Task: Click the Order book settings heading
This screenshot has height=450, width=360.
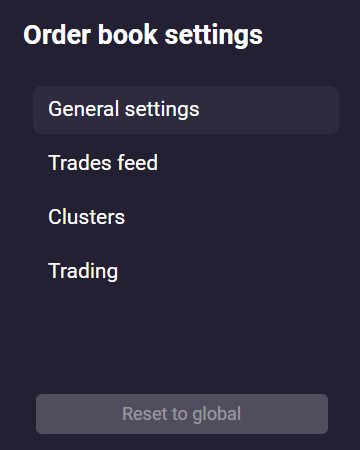Action: click(143, 36)
